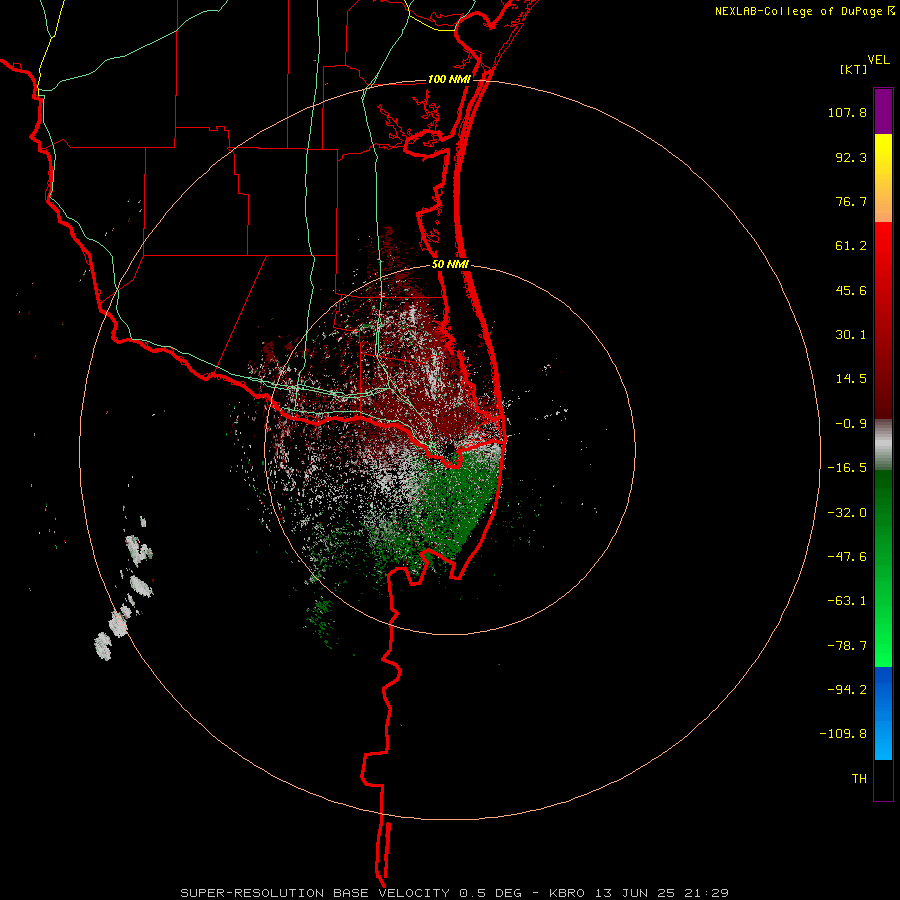Click the -16.5 velocity scale value

[x=847, y=468]
